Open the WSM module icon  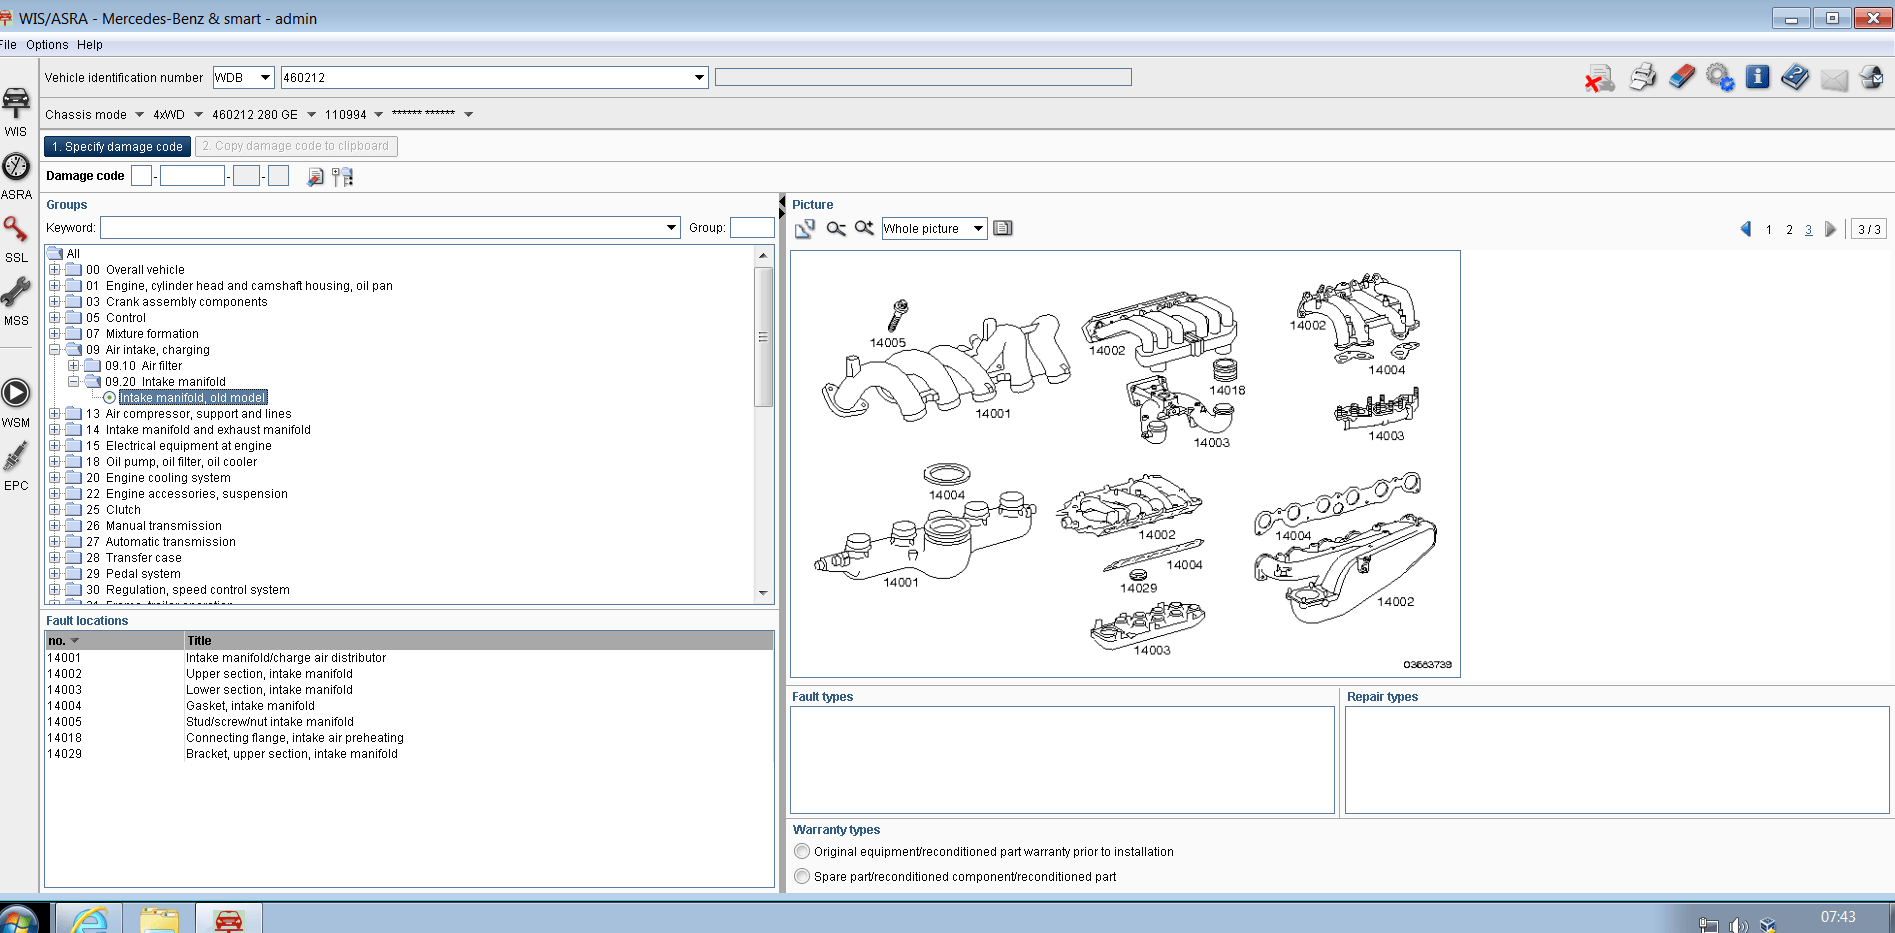tap(16, 394)
